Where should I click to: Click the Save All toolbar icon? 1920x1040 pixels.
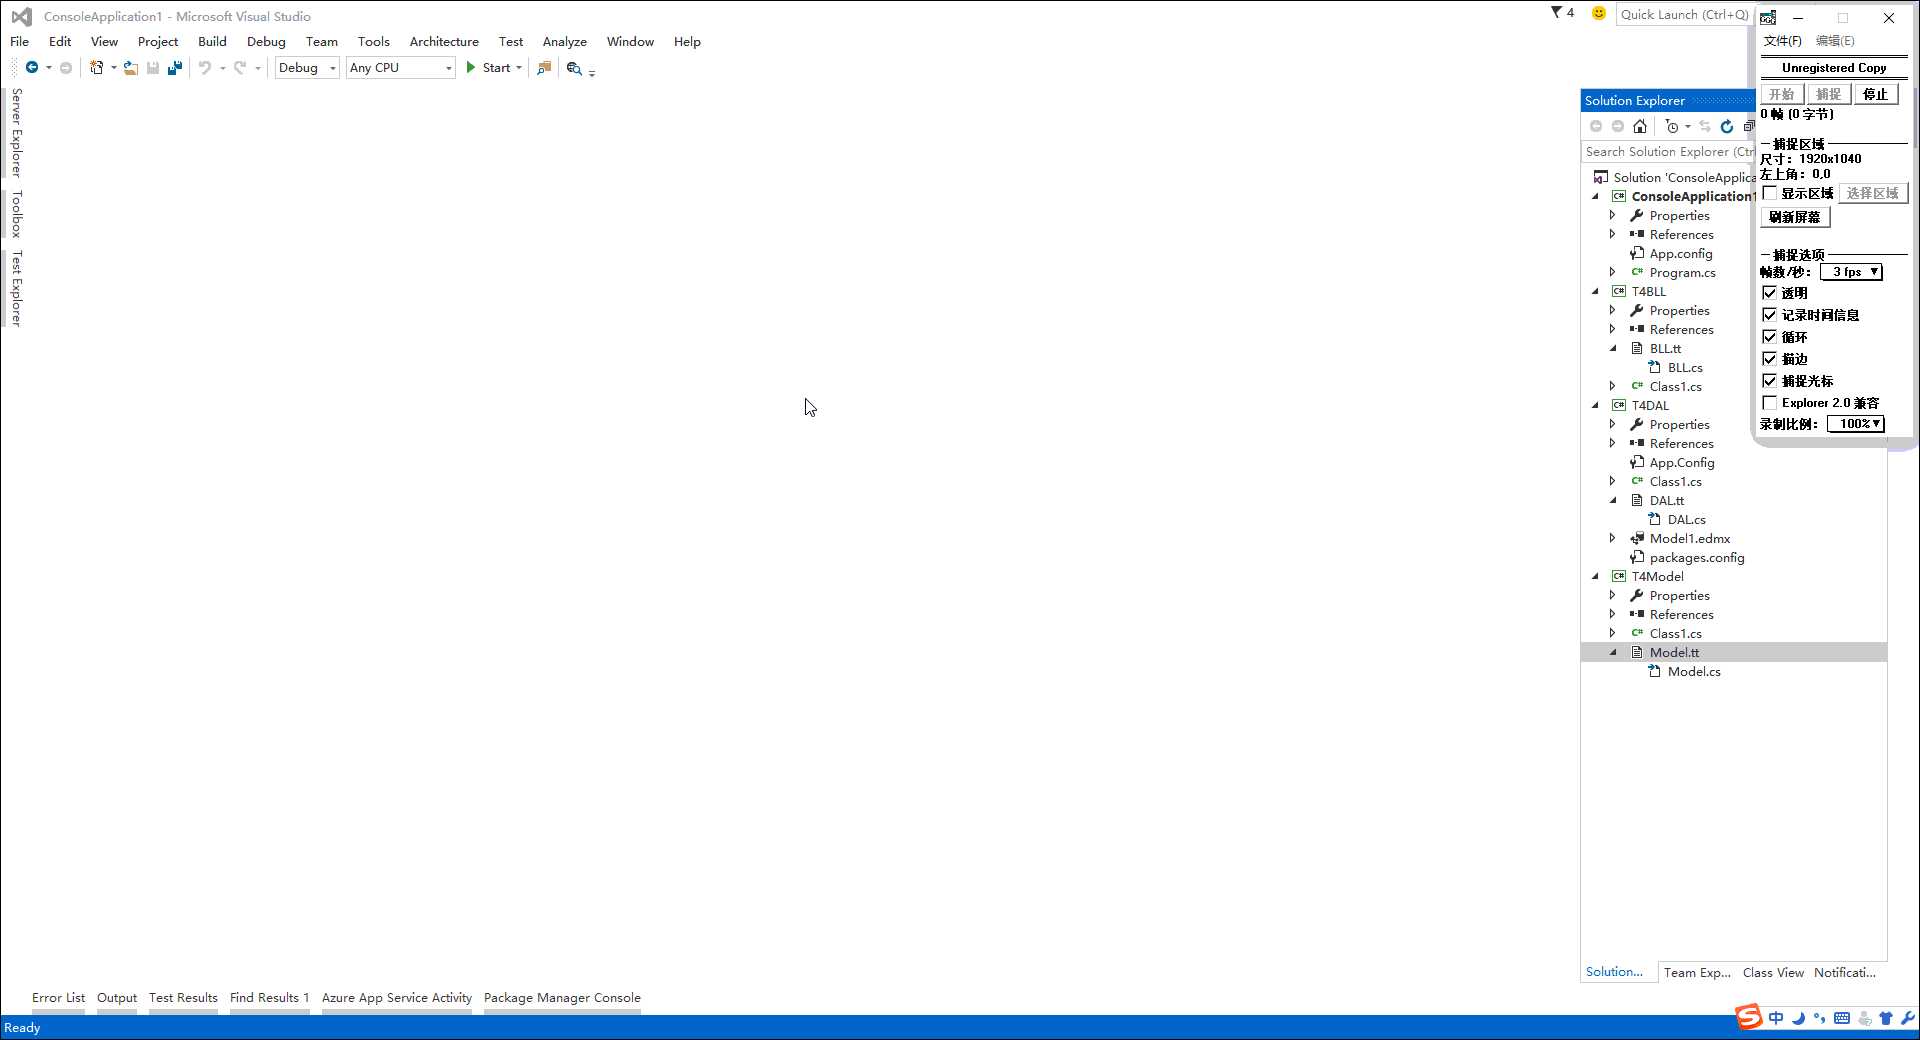[x=175, y=68]
